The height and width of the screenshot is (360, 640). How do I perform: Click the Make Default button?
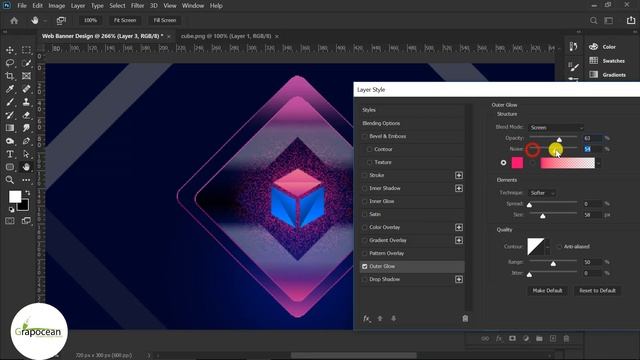547,291
